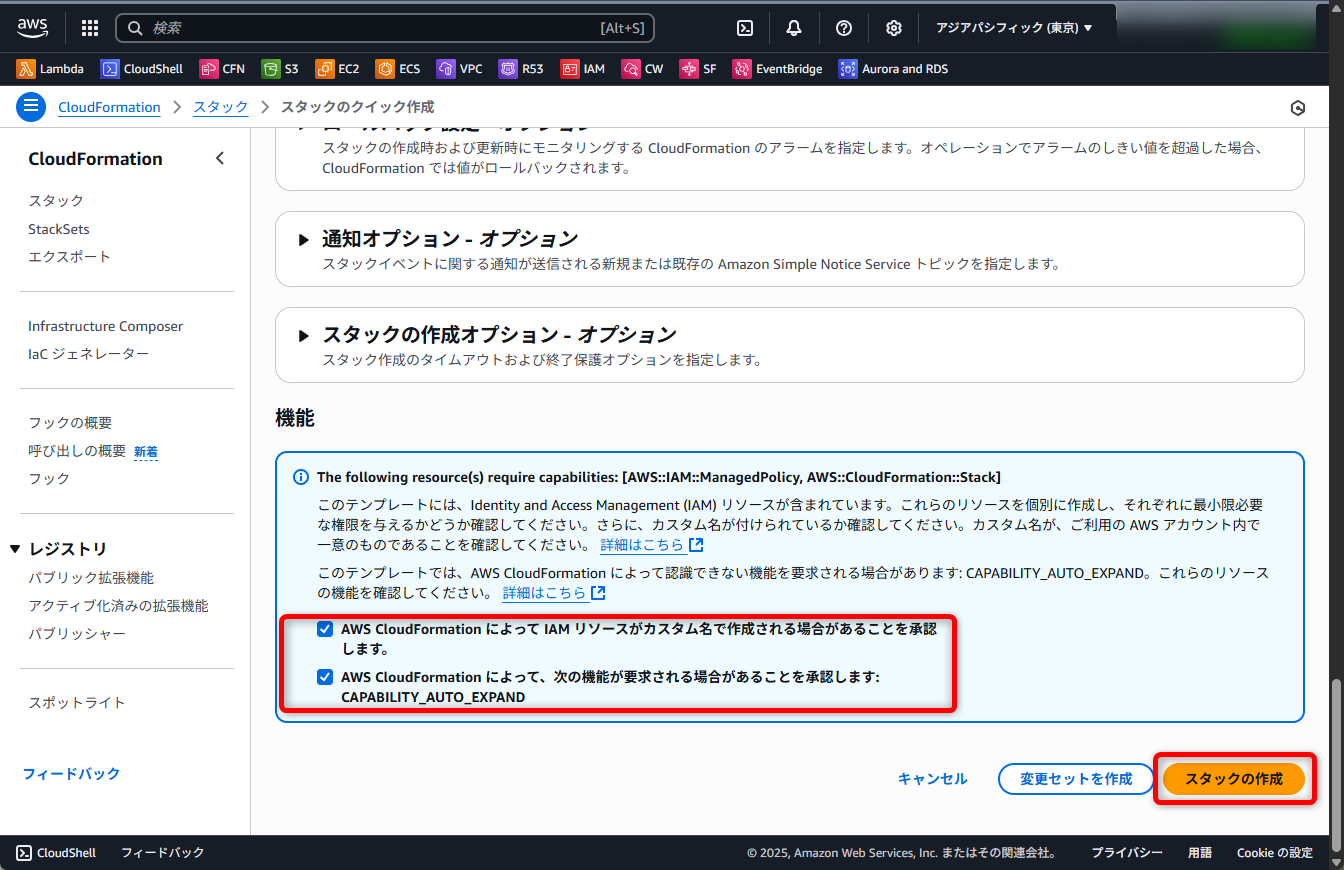Open the help question mark icon
Viewport: 1344px width, 870px height.
coord(844,28)
